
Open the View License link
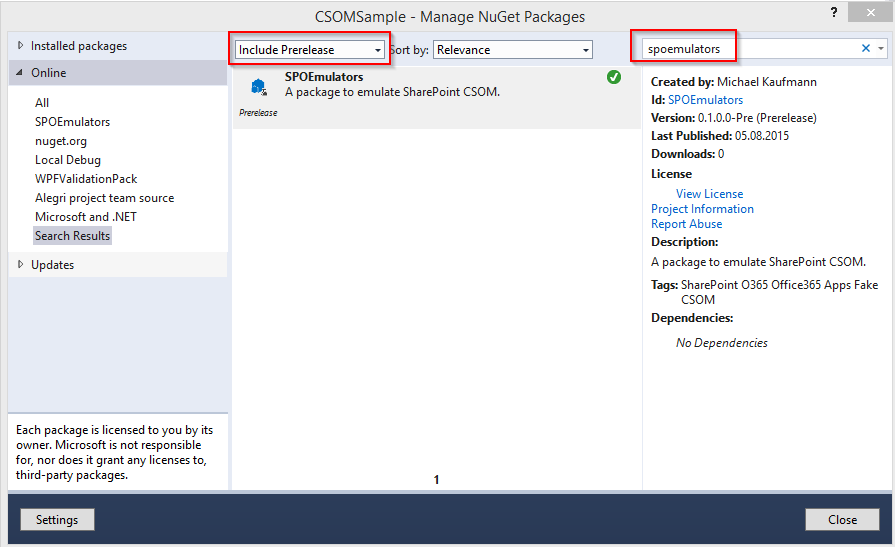click(x=709, y=194)
